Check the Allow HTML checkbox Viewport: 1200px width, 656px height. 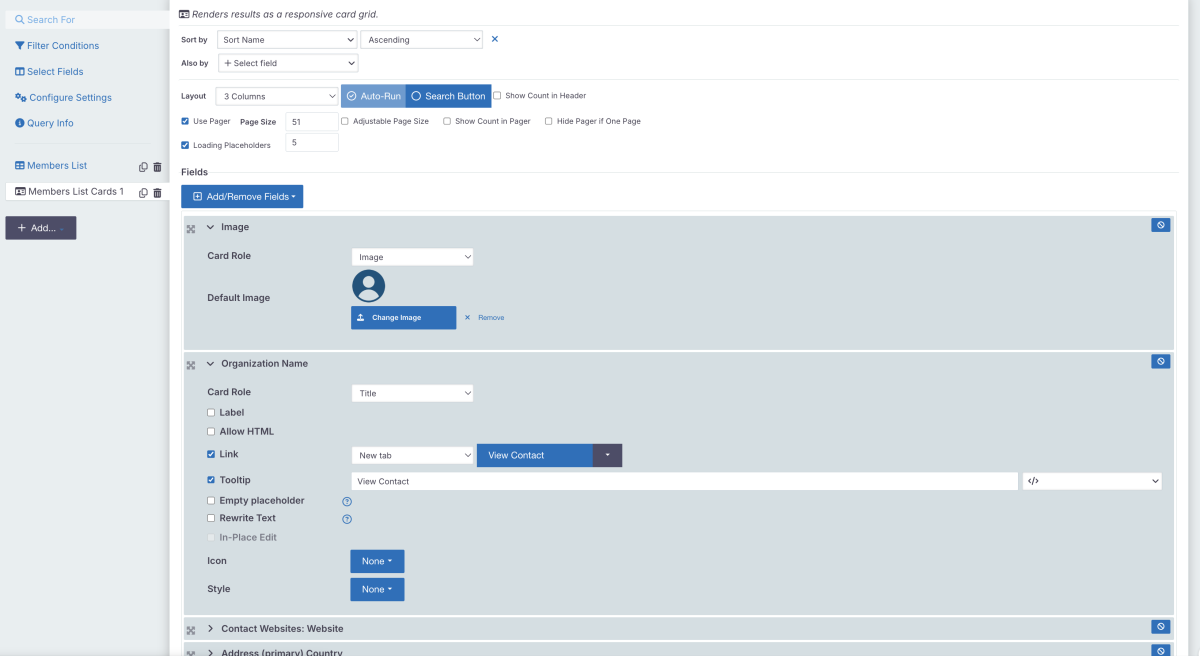coord(211,432)
